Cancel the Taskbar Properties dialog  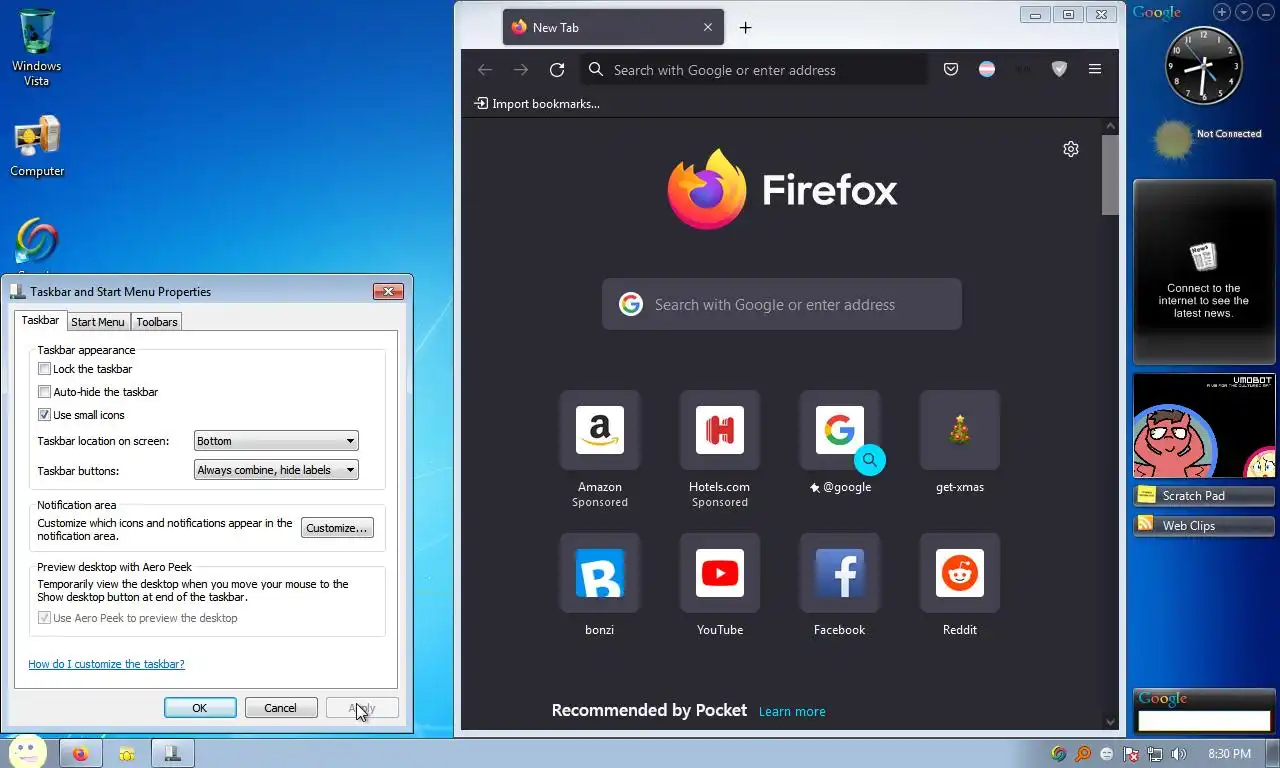tap(280, 708)
